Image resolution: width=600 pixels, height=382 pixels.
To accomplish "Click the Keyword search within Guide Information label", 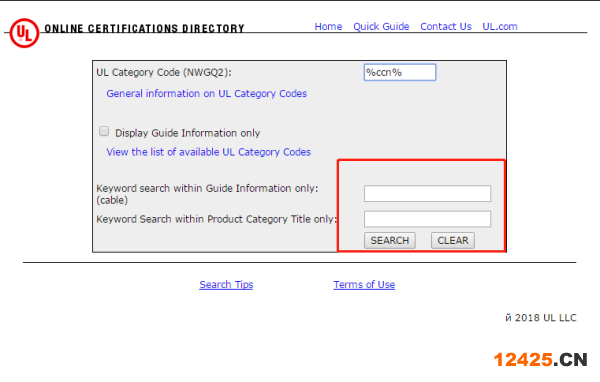I will (207, 194).
